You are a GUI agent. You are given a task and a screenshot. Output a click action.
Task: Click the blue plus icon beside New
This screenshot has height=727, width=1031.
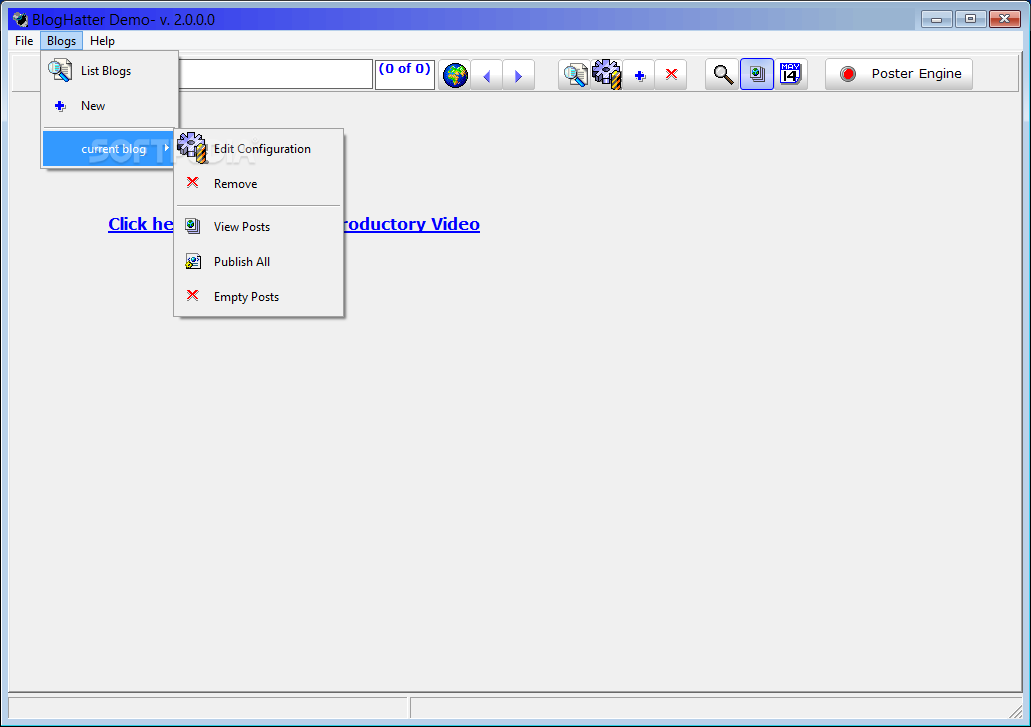(x=60, y=106)
